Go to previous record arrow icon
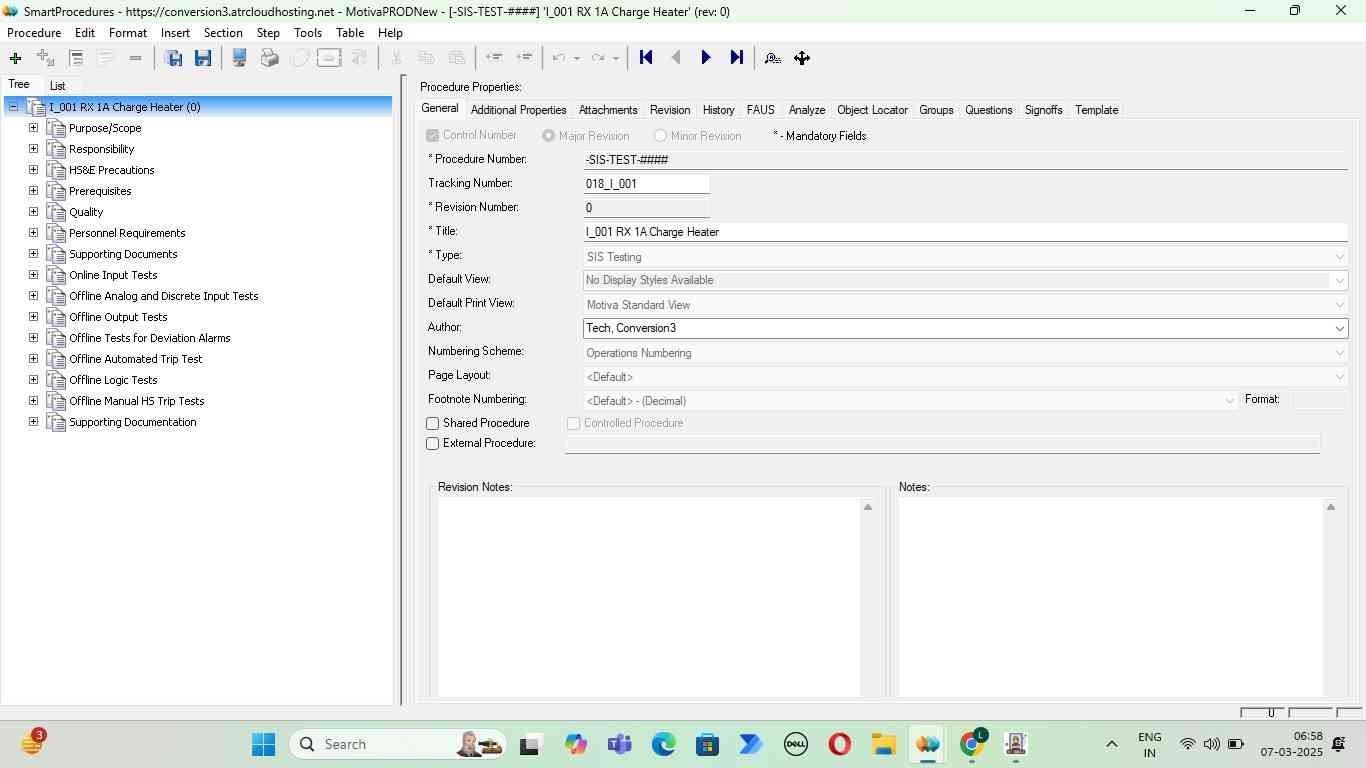The width and height of the screenshot is (1366, 768). [x=676, y=58]
